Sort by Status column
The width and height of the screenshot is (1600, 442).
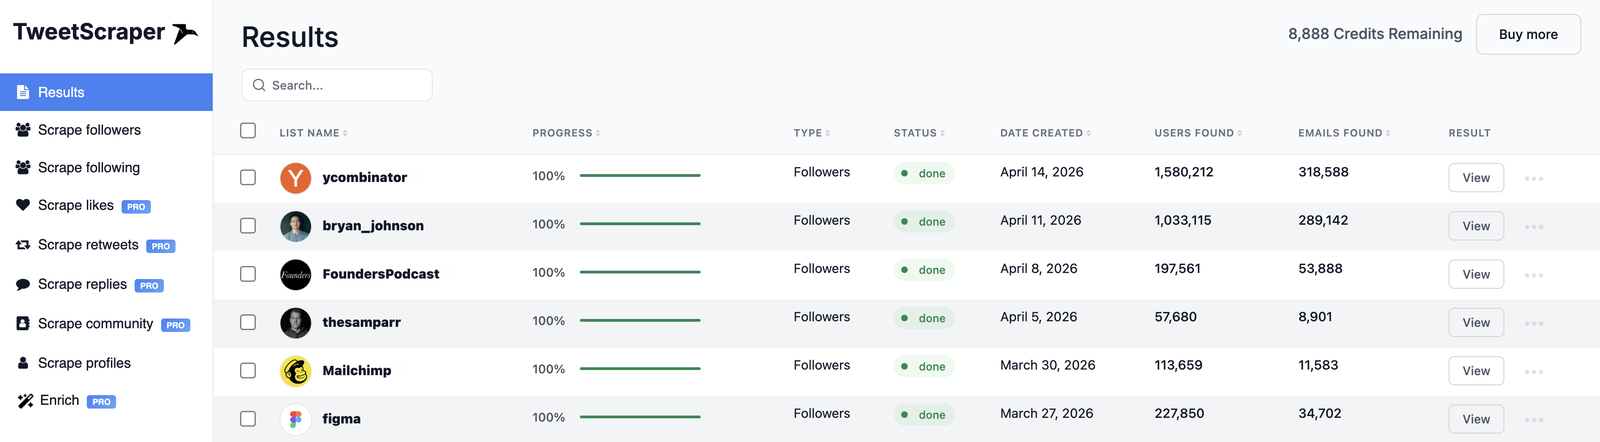919,133
